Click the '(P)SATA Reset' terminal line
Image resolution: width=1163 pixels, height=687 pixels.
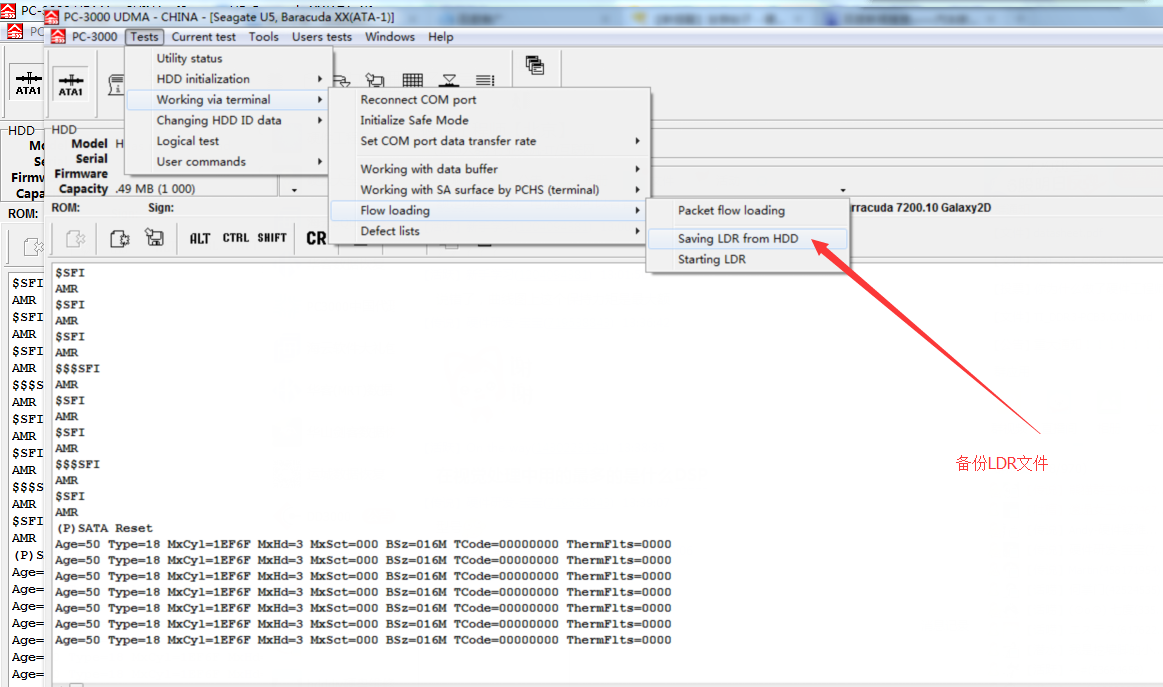tap(104, 528)
